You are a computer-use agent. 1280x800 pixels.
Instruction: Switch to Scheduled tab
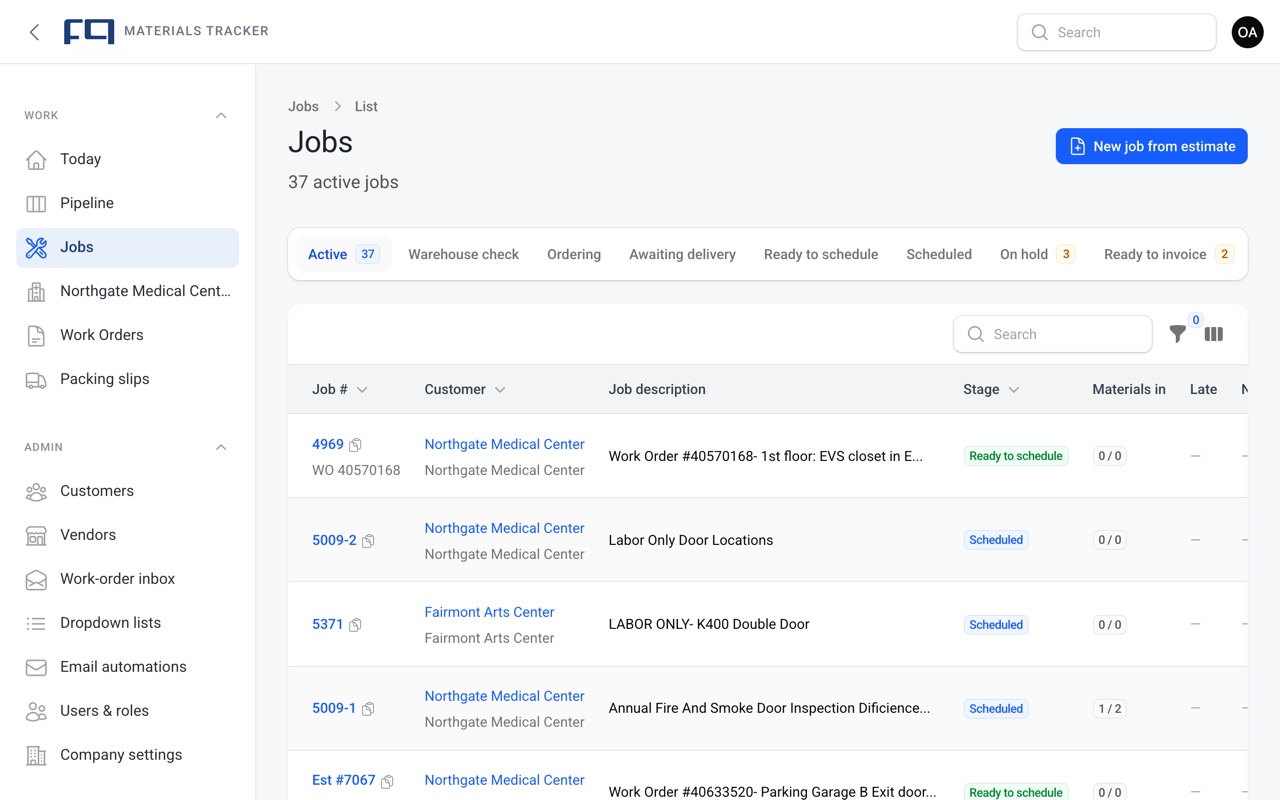[939, 254]
